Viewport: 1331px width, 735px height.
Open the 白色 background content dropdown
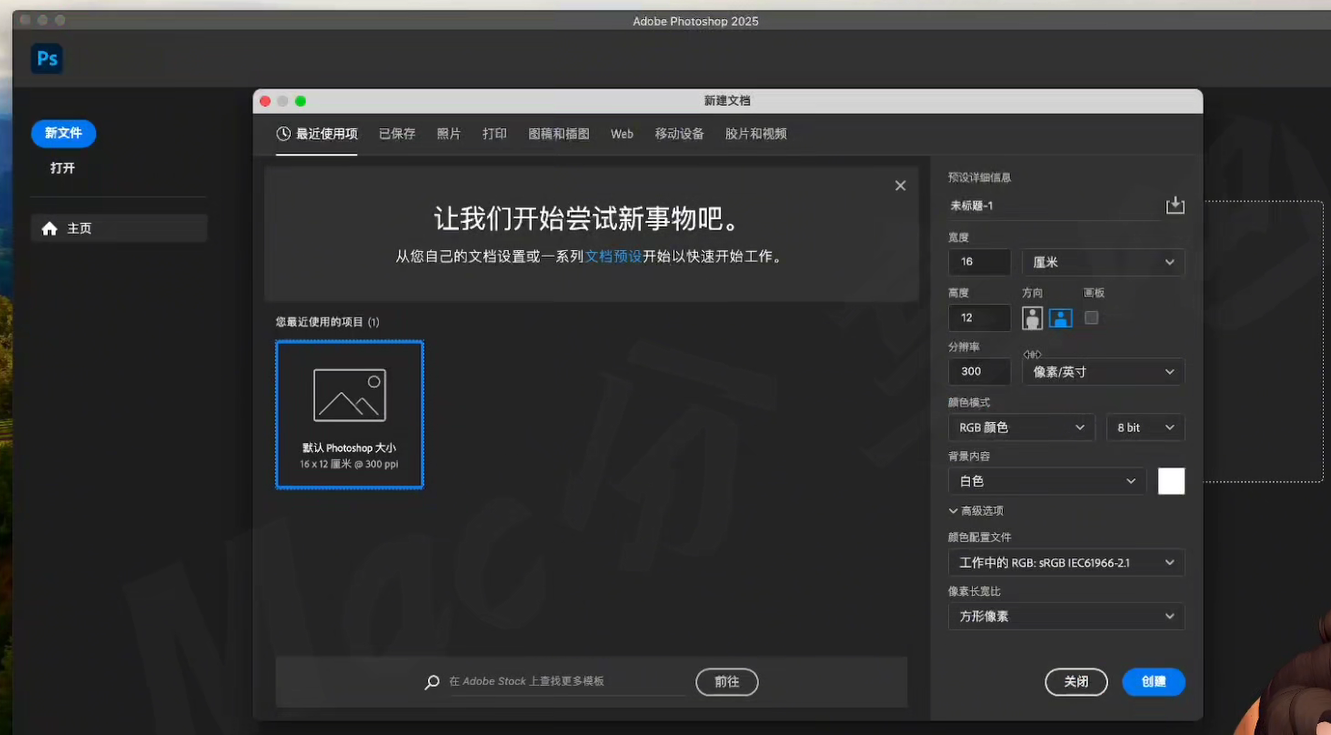(1047, 481)
